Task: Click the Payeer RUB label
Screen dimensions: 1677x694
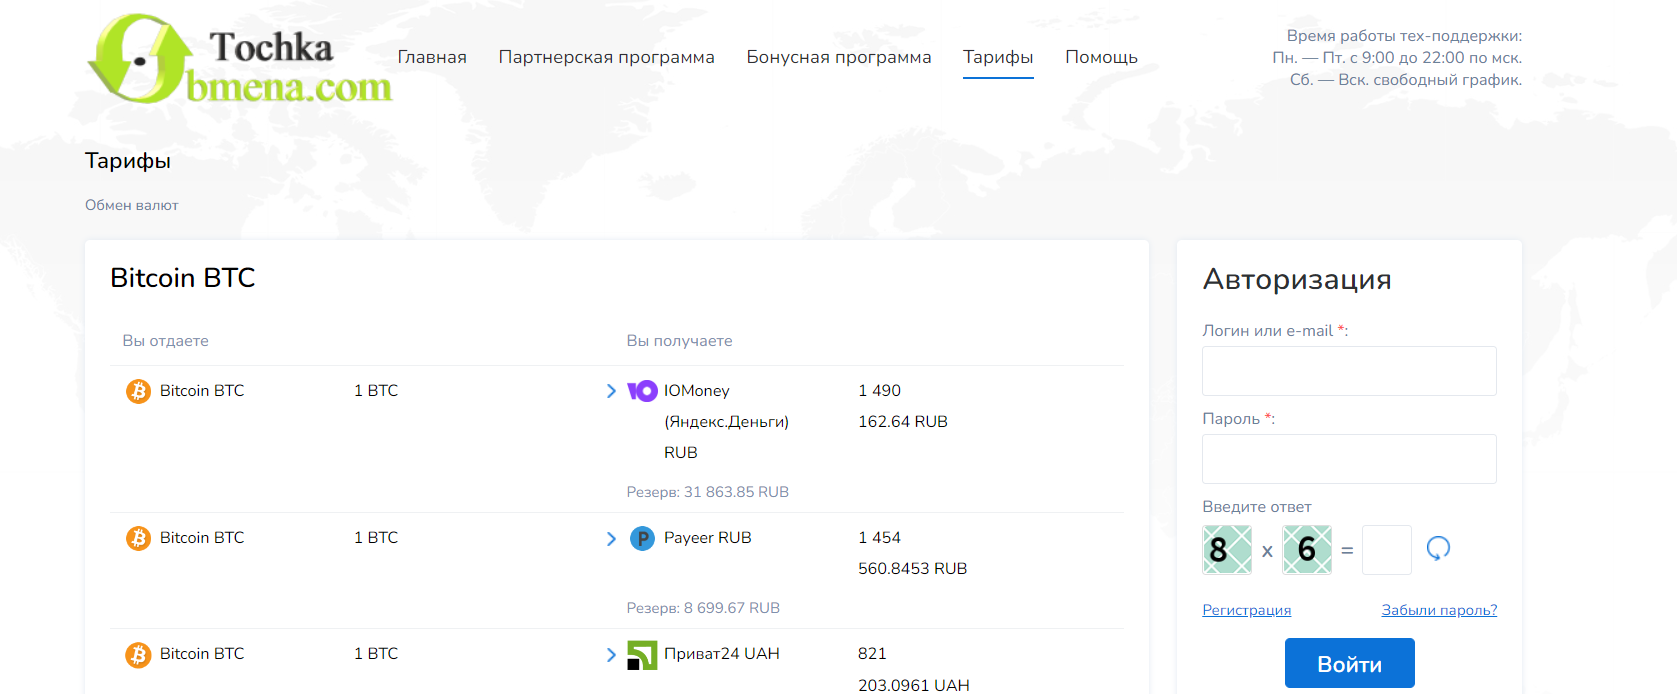Action: [x=707, y=538]
